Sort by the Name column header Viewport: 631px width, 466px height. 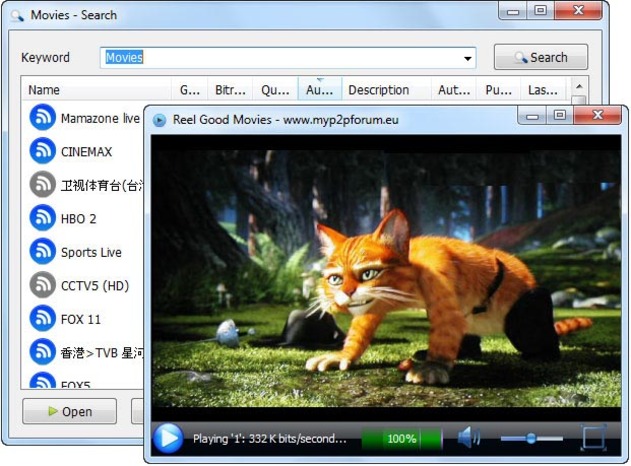point(97,90)
